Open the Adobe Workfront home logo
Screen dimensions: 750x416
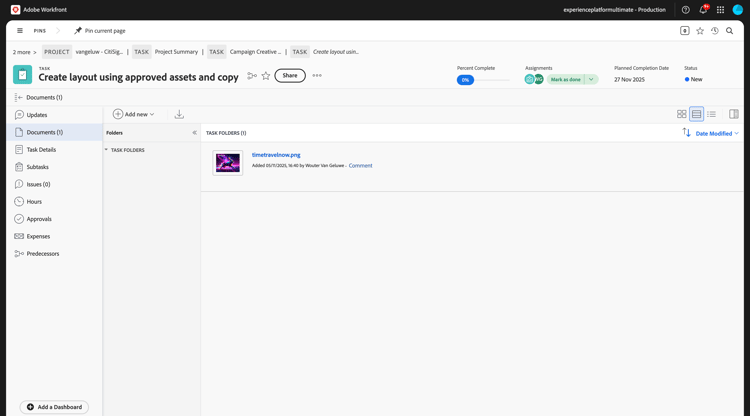[x=39, y=10]
